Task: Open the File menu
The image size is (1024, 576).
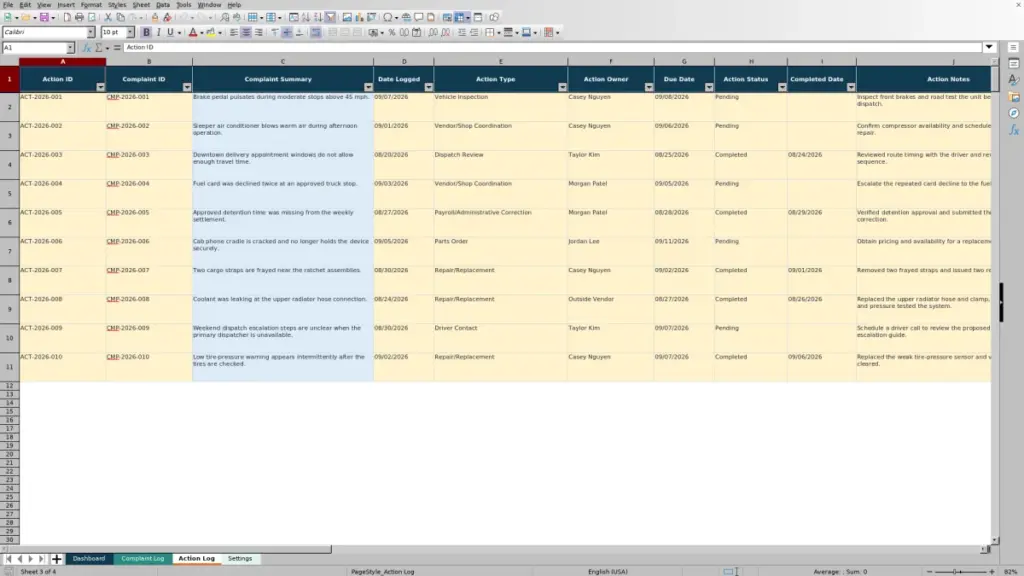Action: tap(8, 5)
